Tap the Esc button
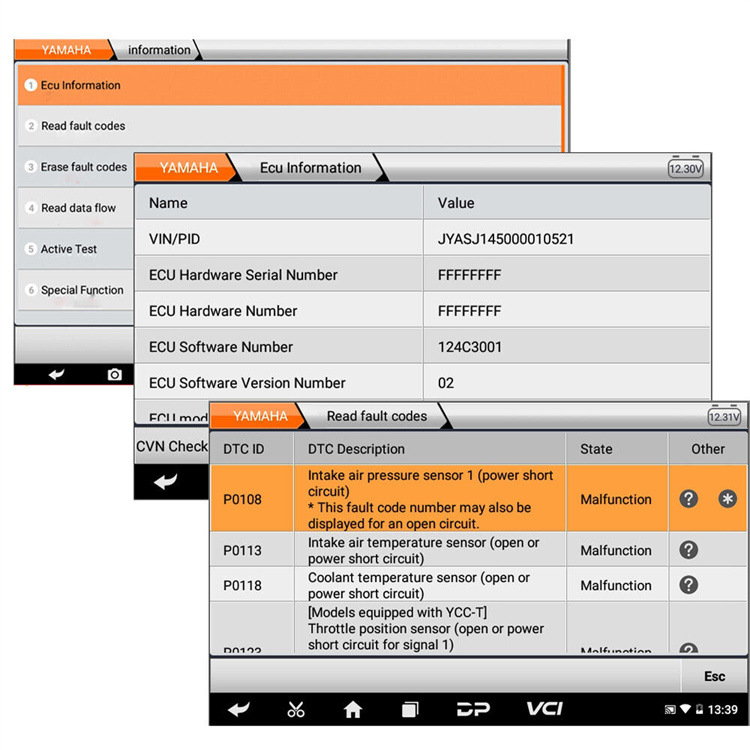The height and width of the screenshot is (750, 750). [x=714, y=676]
